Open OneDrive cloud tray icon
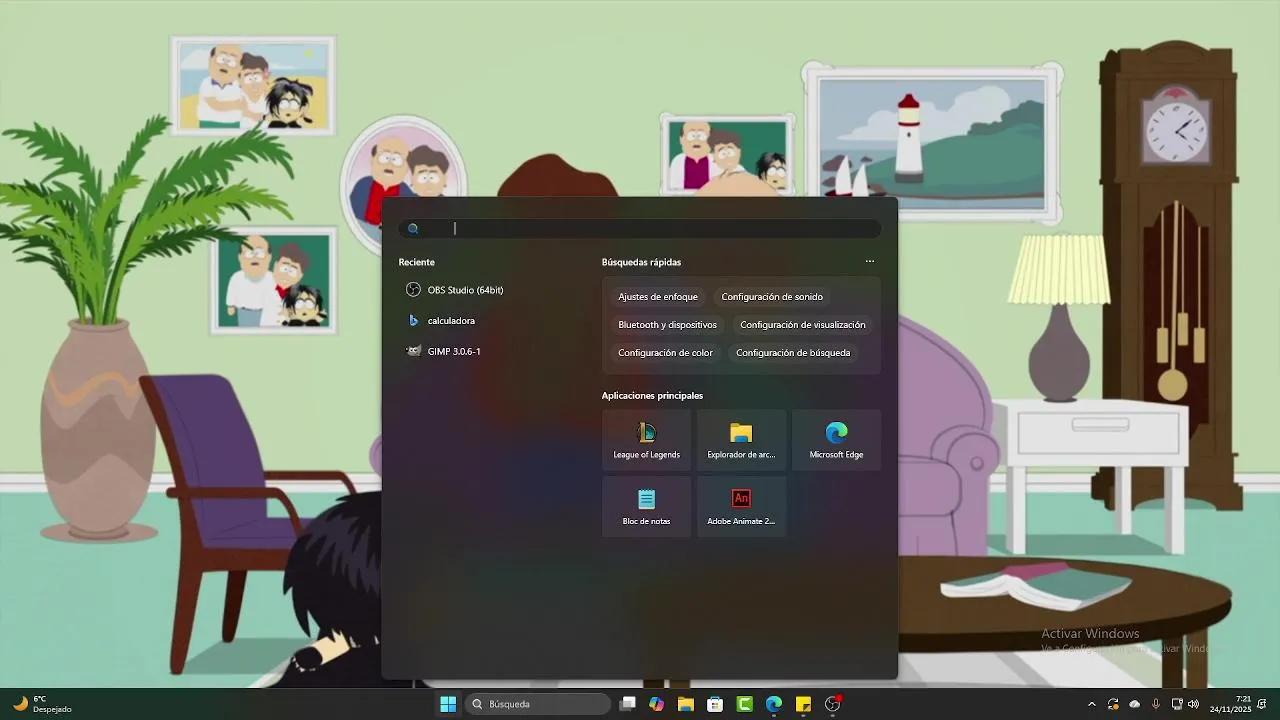 pyautogui.click(x=1135, y=704)
